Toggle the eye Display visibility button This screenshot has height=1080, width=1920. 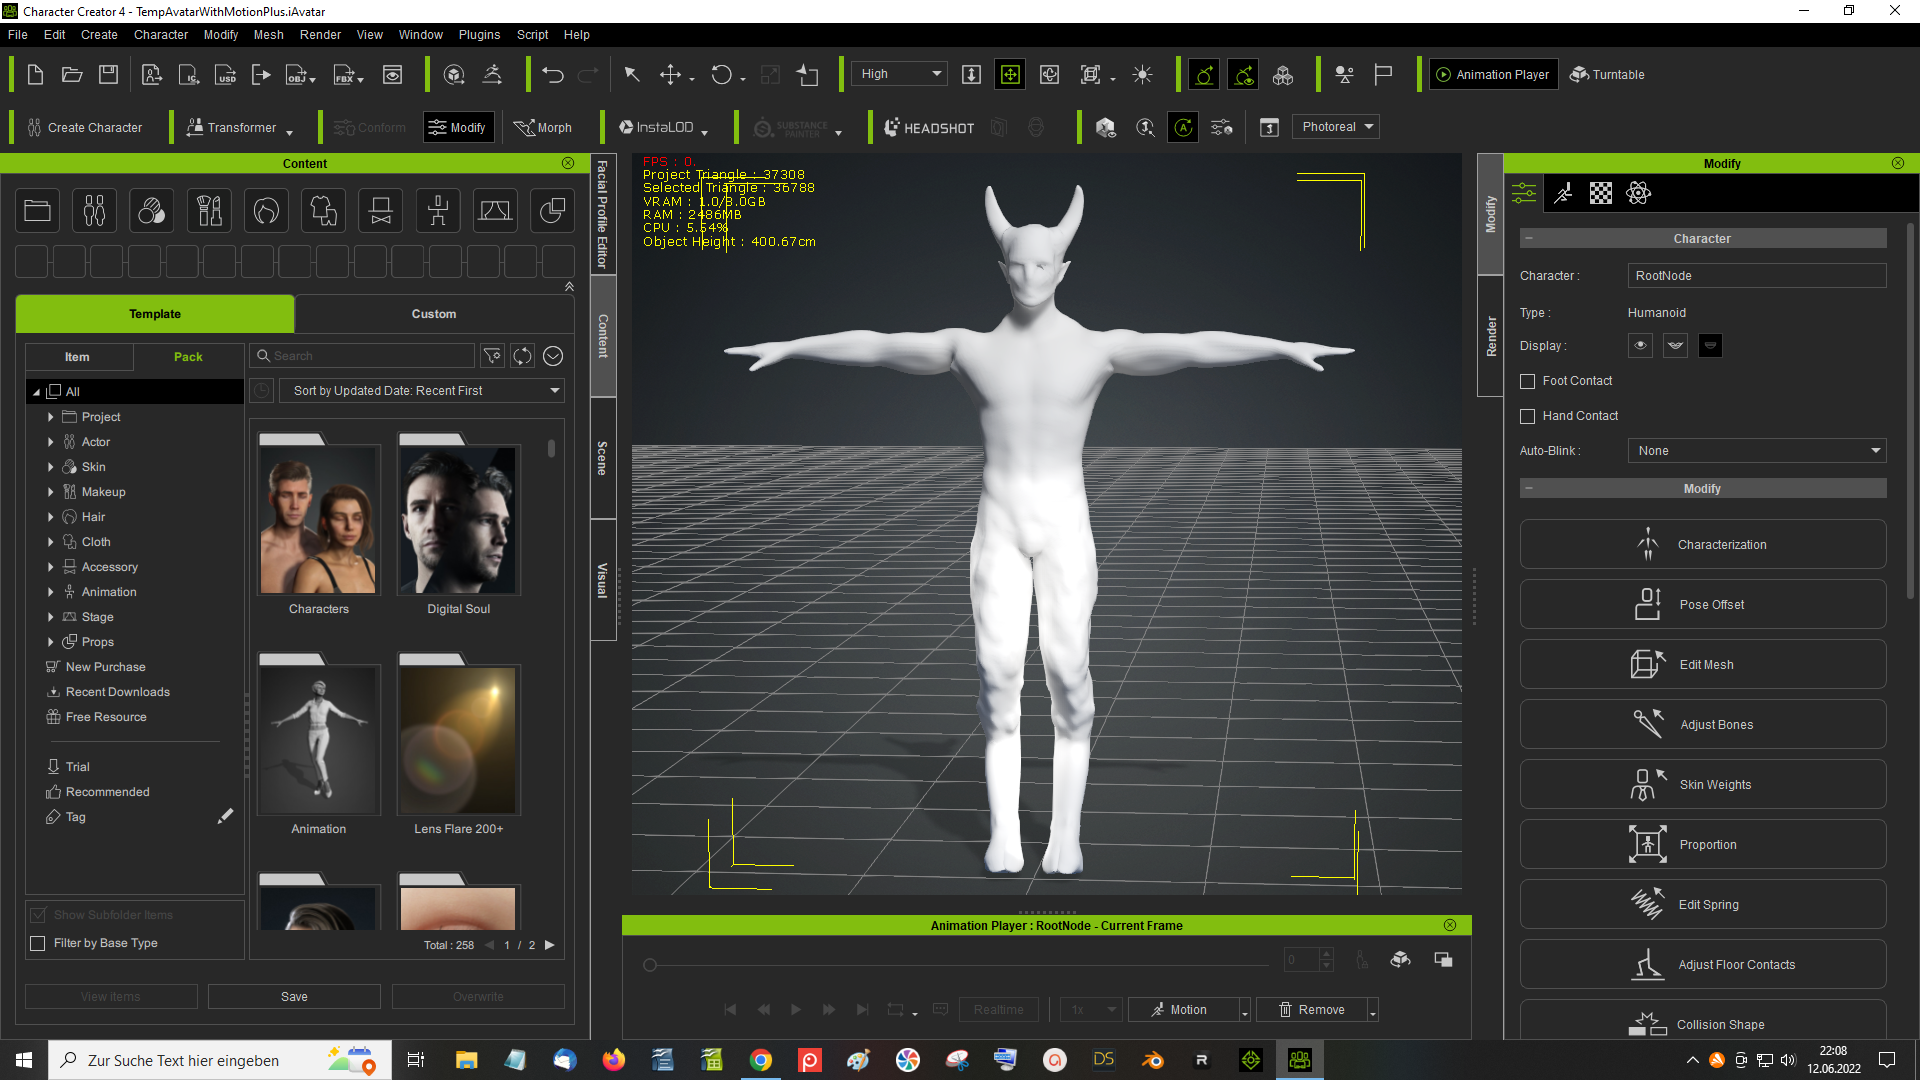pos(1640,346)
